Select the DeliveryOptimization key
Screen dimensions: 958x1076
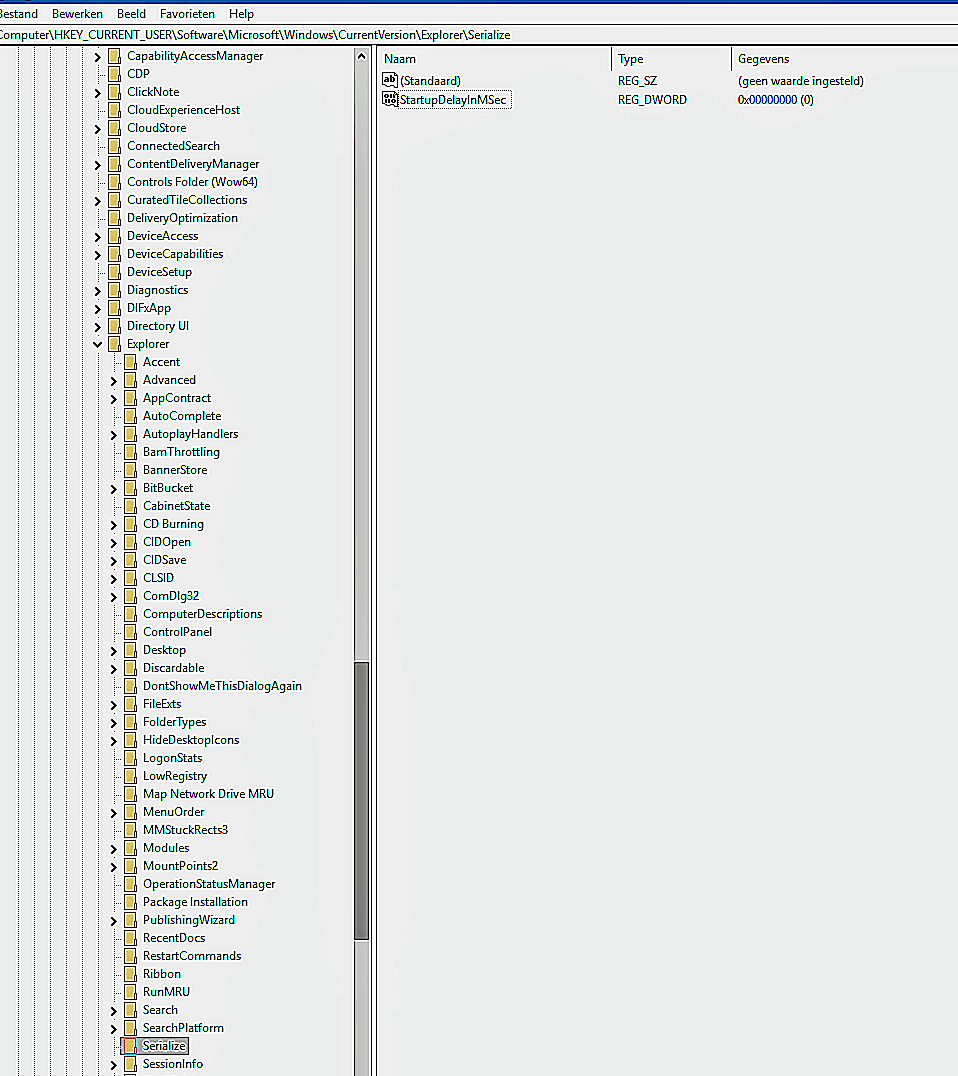point(182,218)
